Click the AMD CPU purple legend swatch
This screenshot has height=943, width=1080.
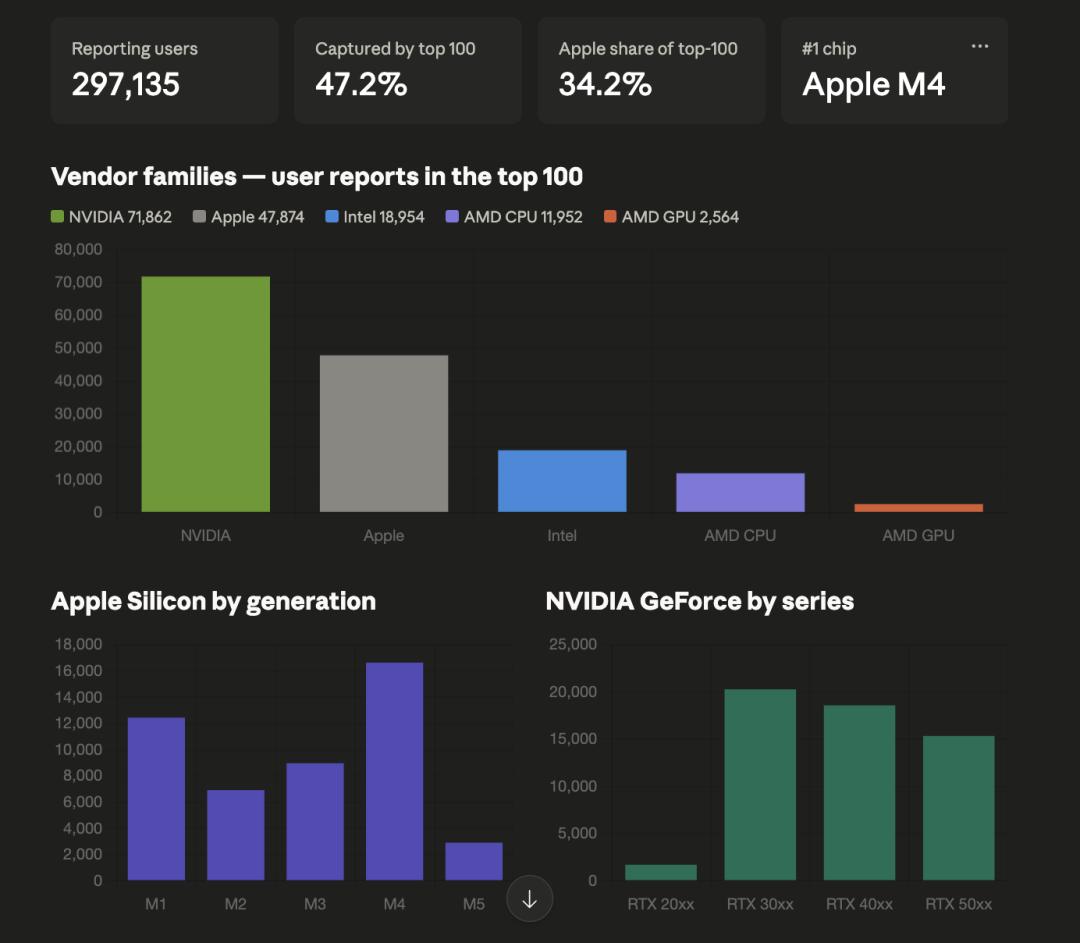452,216
